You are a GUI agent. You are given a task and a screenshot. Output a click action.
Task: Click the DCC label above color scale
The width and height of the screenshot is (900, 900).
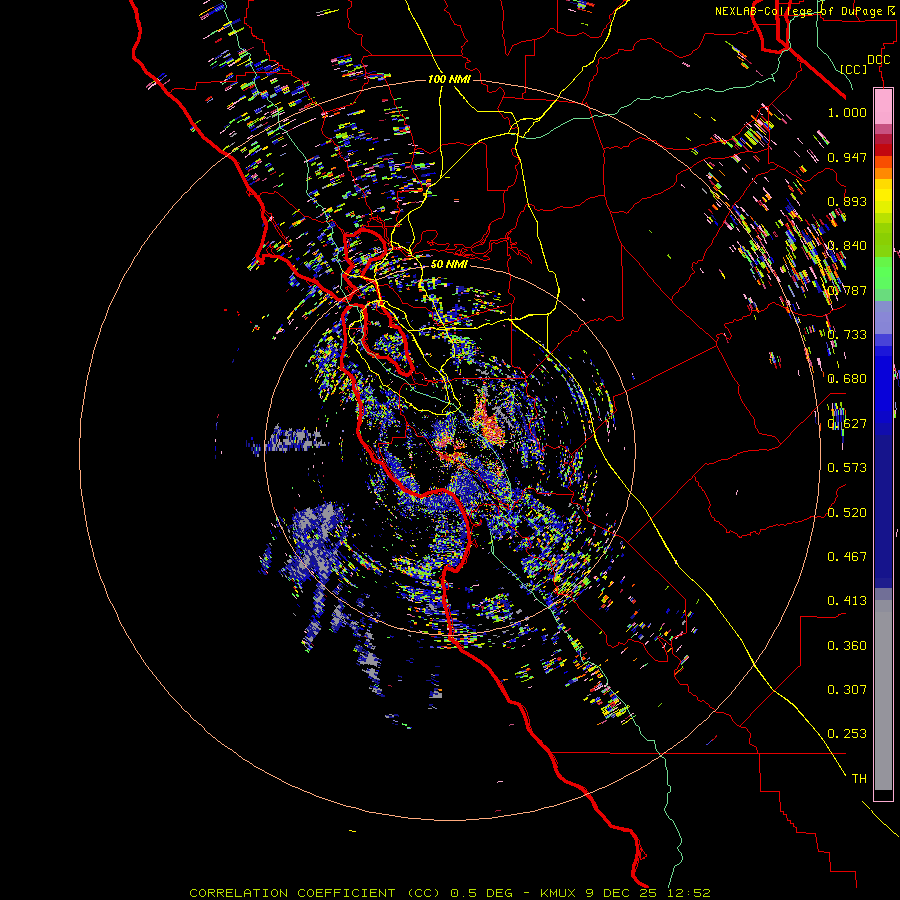[x=878, y=60]
